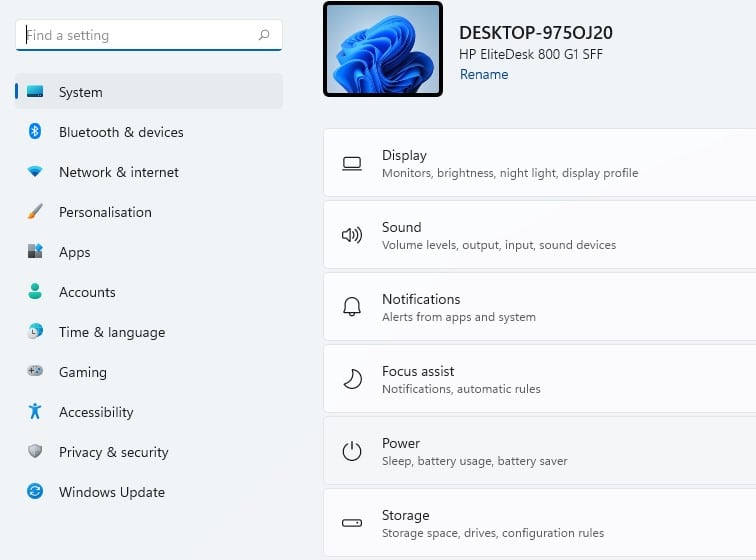Open the Power settings card

tap(540, 451)
